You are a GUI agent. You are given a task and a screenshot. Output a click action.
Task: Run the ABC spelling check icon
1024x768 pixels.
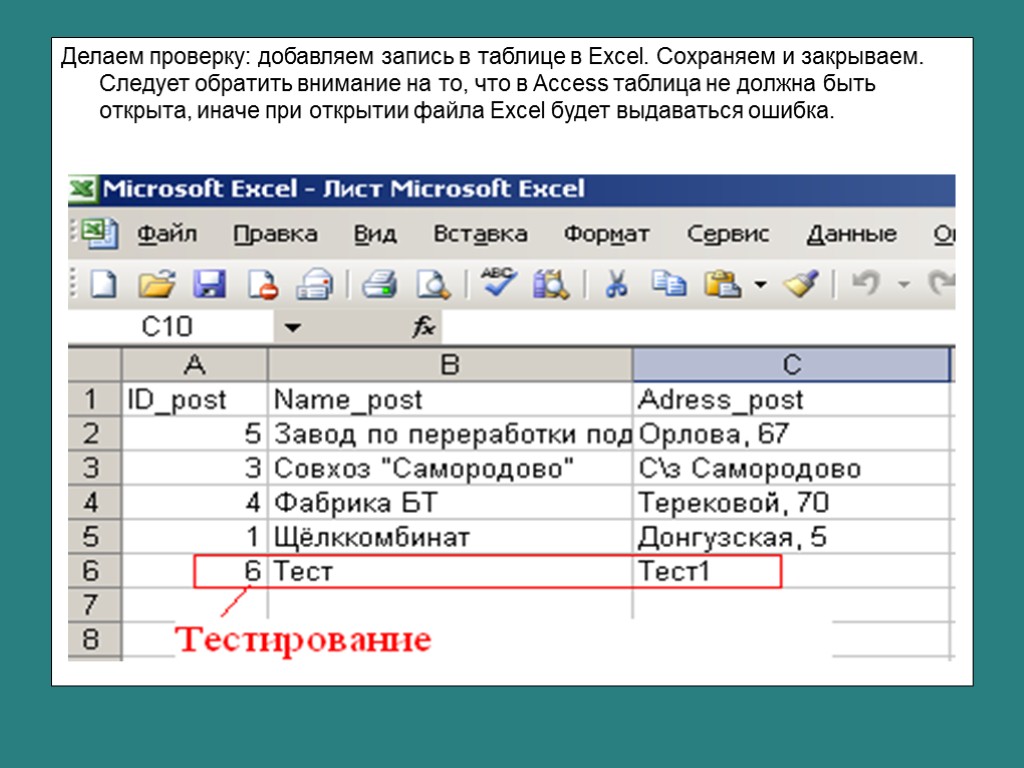point(499,281)
